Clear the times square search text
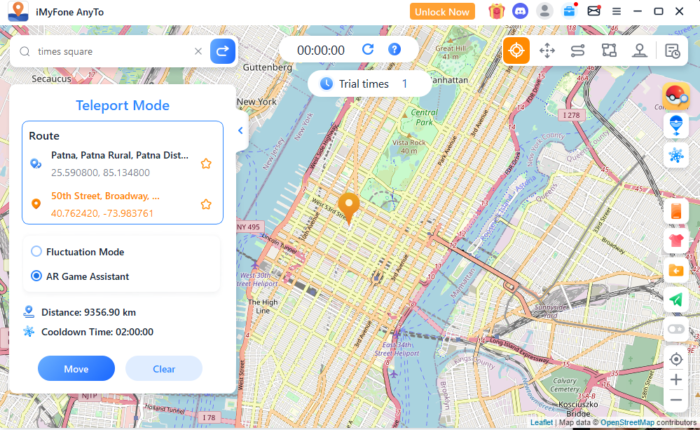 (x=198, y=51)
